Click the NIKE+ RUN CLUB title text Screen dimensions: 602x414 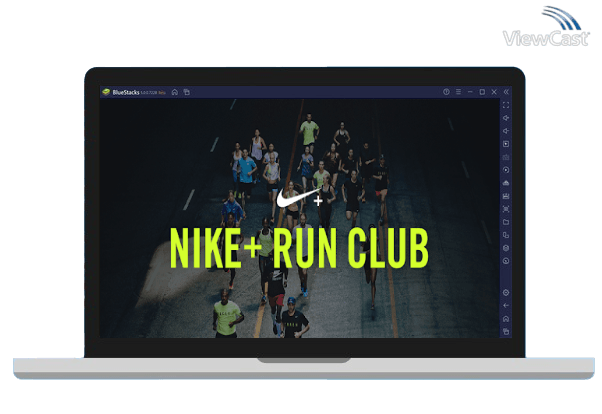[x=299, y=248]
